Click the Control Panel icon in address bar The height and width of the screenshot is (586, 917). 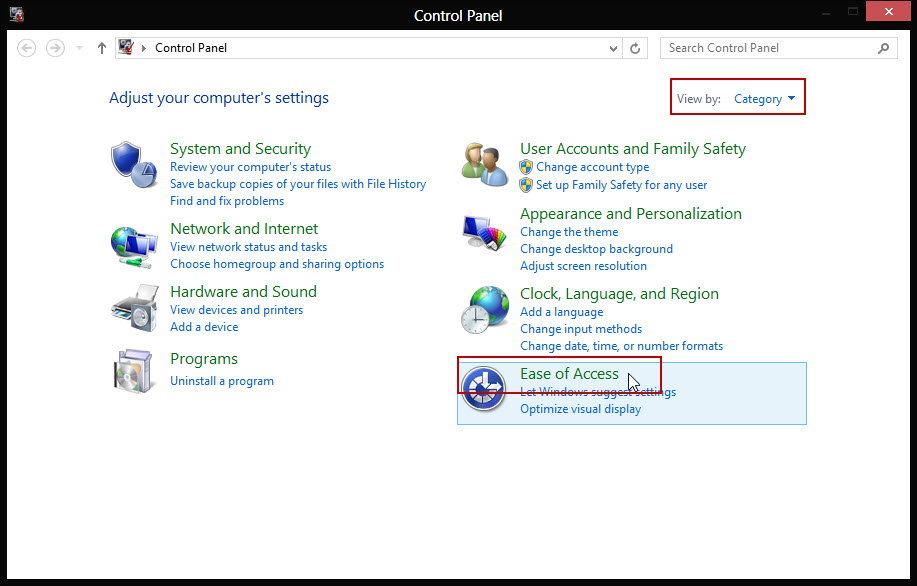[x=126, y=47]
